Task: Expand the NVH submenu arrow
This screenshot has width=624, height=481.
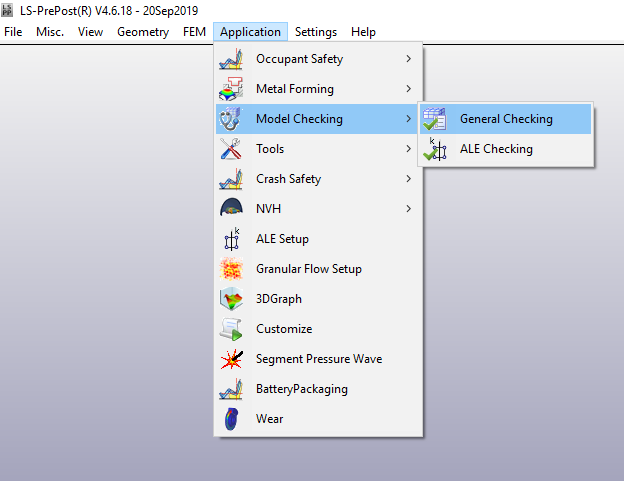Action: [x=408, y=209]
